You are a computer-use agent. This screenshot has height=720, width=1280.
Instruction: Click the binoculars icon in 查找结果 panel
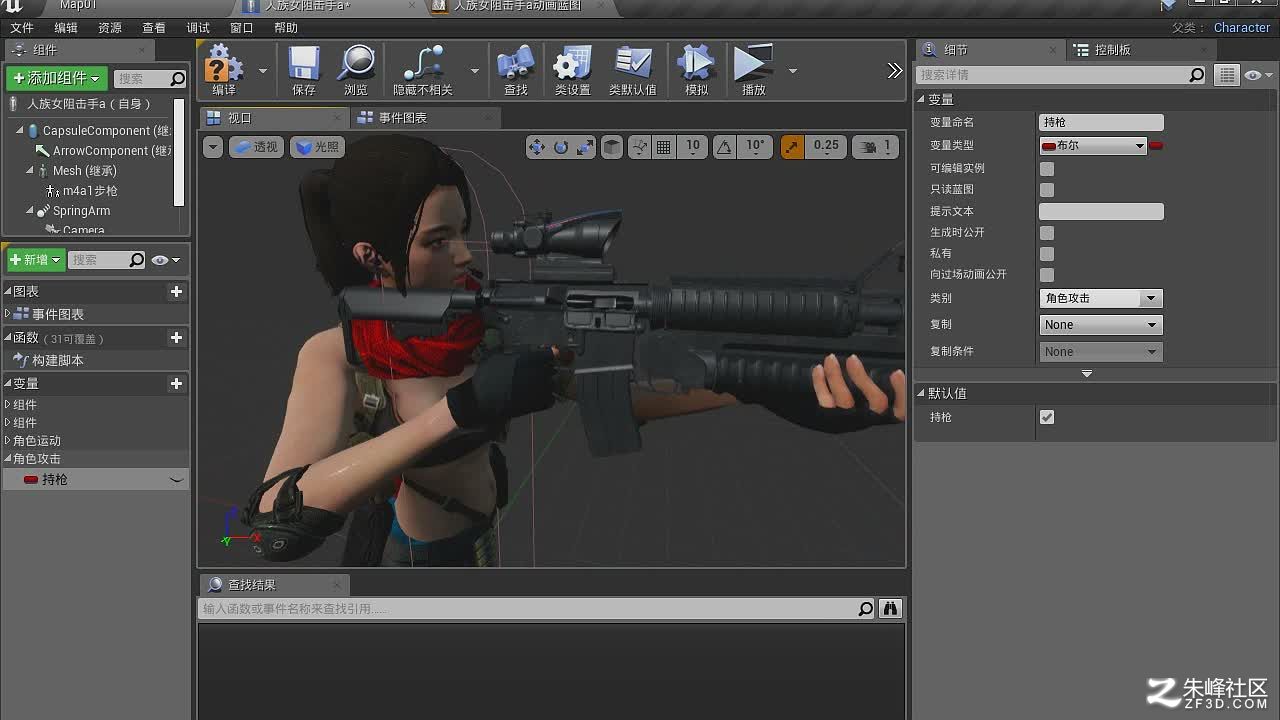[890, 608]
